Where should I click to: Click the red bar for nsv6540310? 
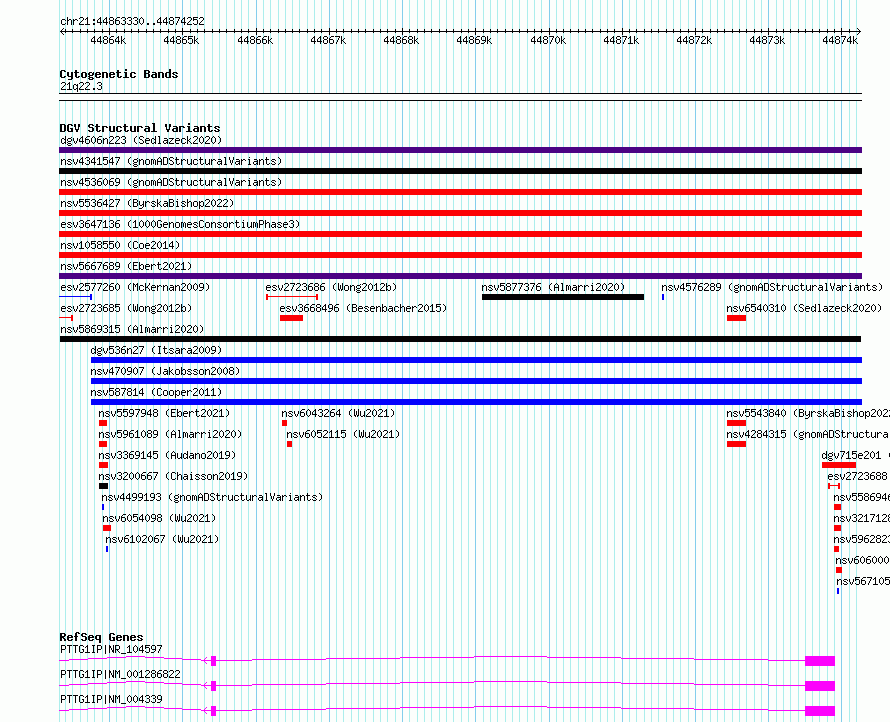[736, 318]
